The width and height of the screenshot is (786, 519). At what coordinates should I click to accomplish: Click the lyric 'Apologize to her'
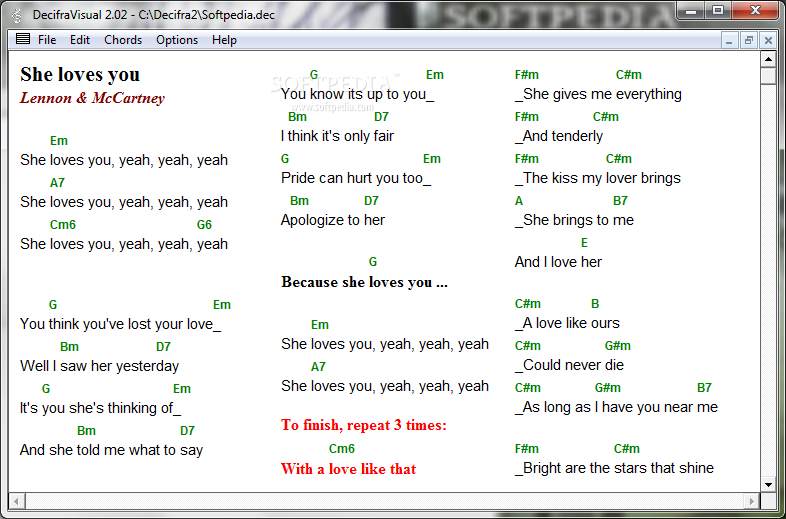(333, 220)
